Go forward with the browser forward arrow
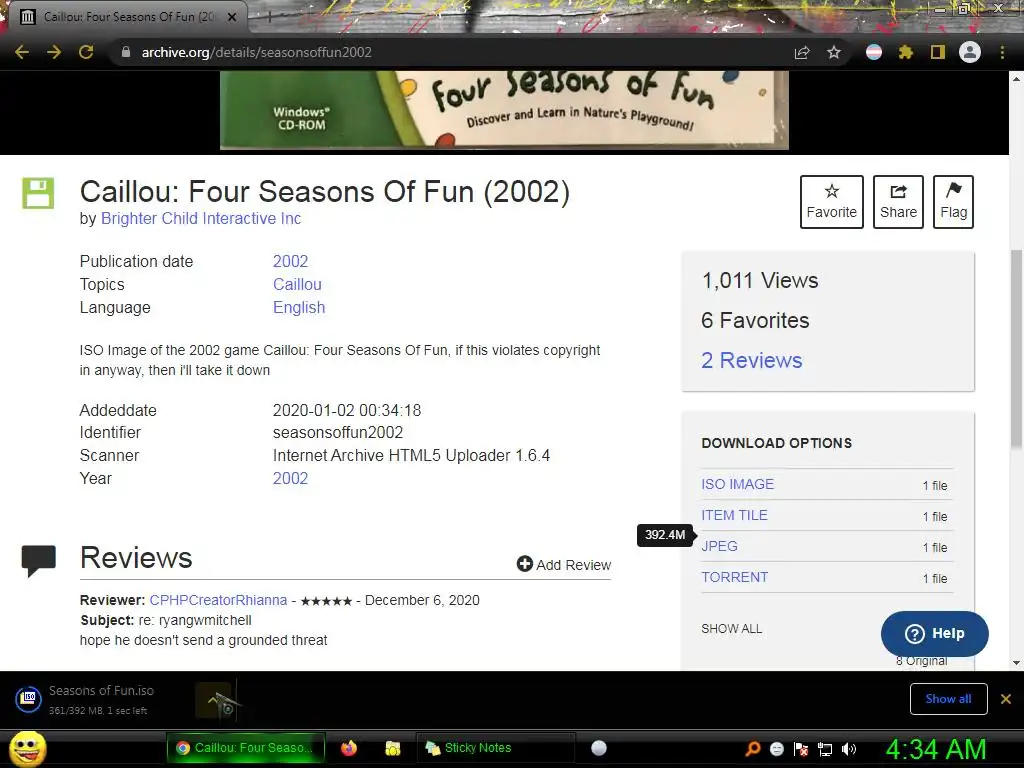Screen dimensions: 1024x768 click(x=54, y=52)
